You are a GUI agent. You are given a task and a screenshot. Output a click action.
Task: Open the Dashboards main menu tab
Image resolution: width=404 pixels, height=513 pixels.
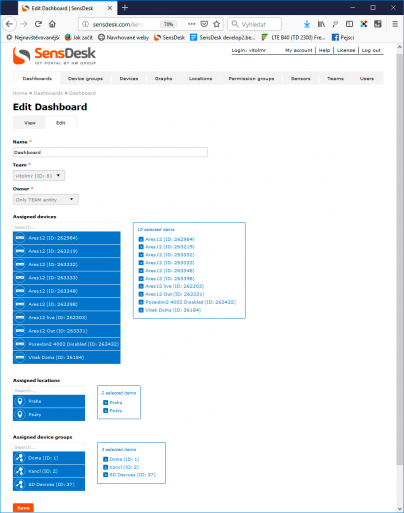tap(37, 78)
